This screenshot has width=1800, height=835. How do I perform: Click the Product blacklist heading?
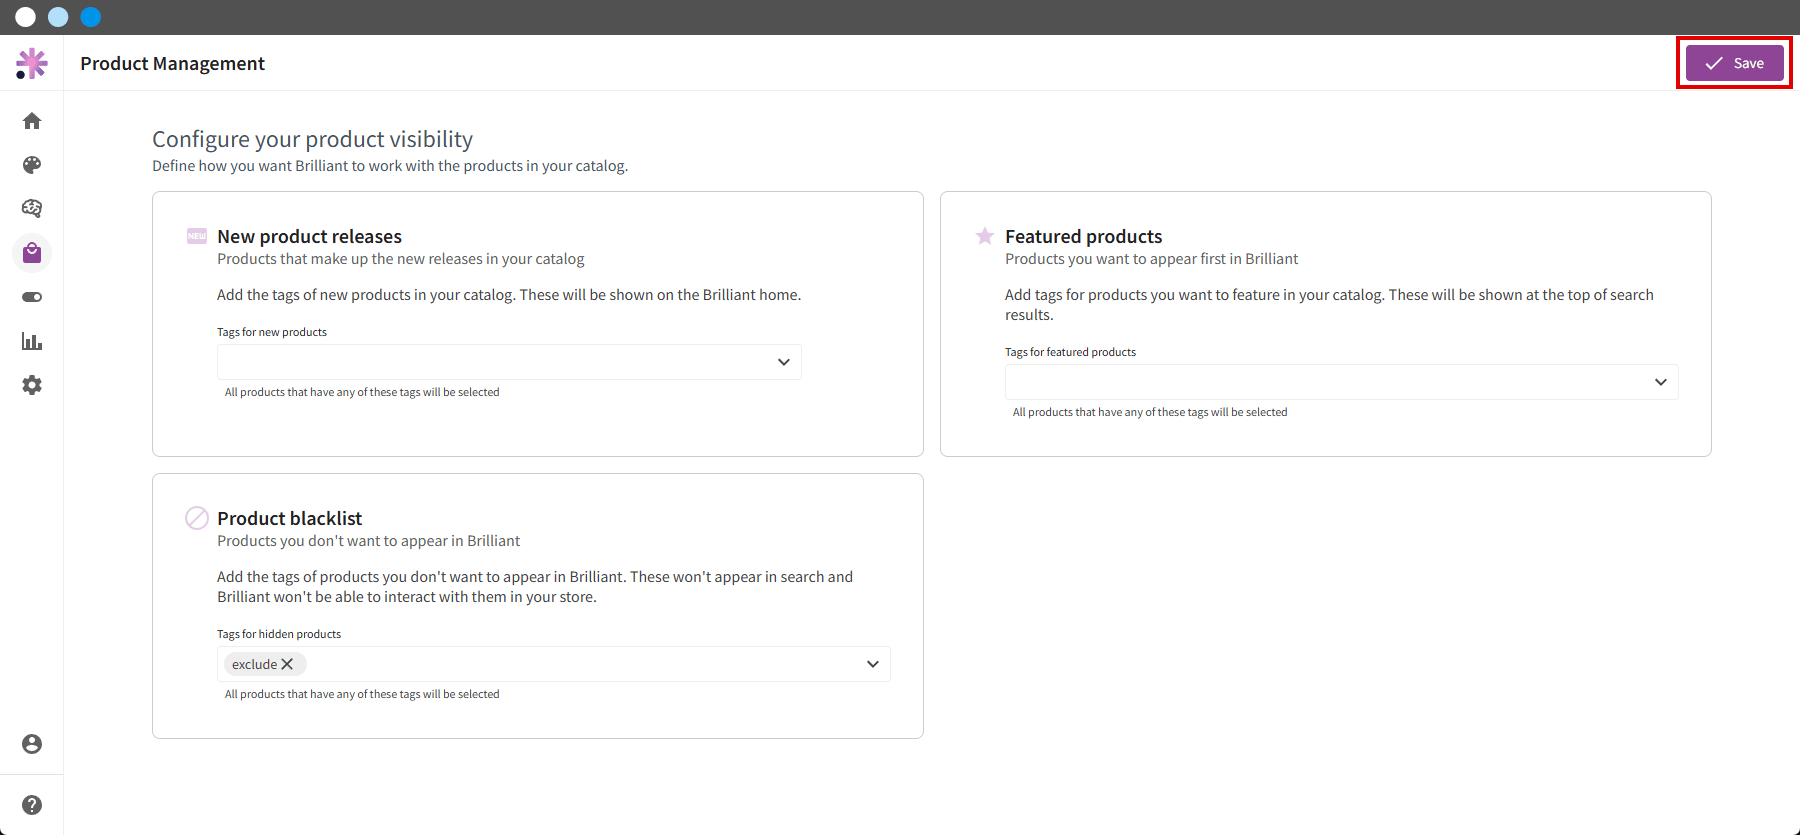tap(290, 518)
